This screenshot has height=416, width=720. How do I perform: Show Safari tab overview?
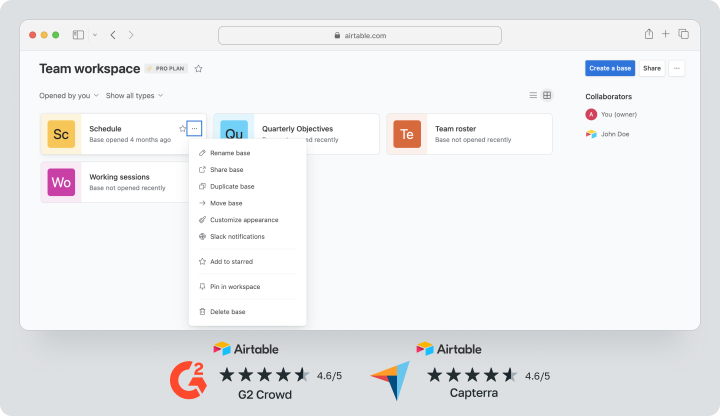point(684,34)
